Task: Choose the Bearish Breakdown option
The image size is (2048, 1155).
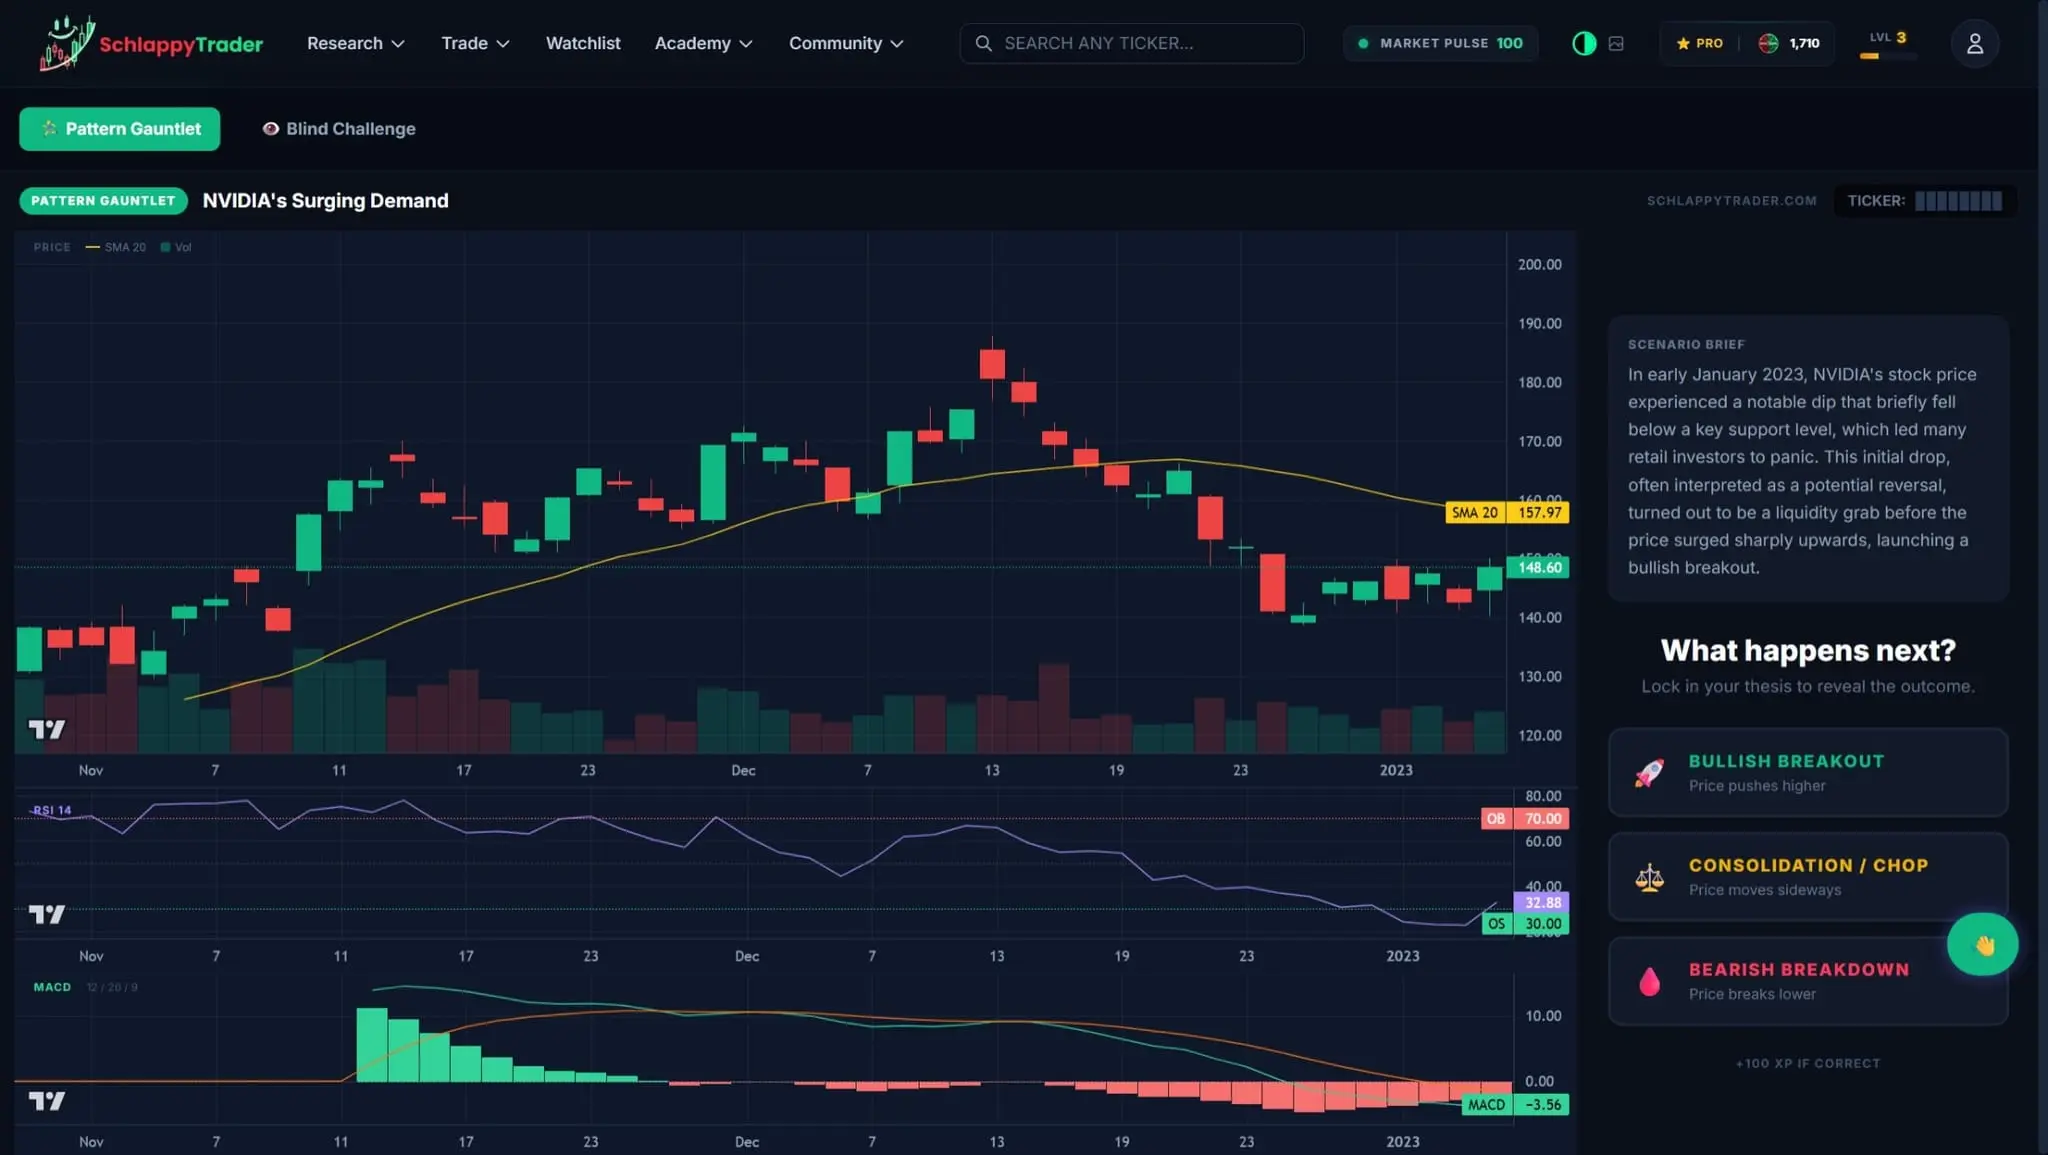Action: [1808, 980]
